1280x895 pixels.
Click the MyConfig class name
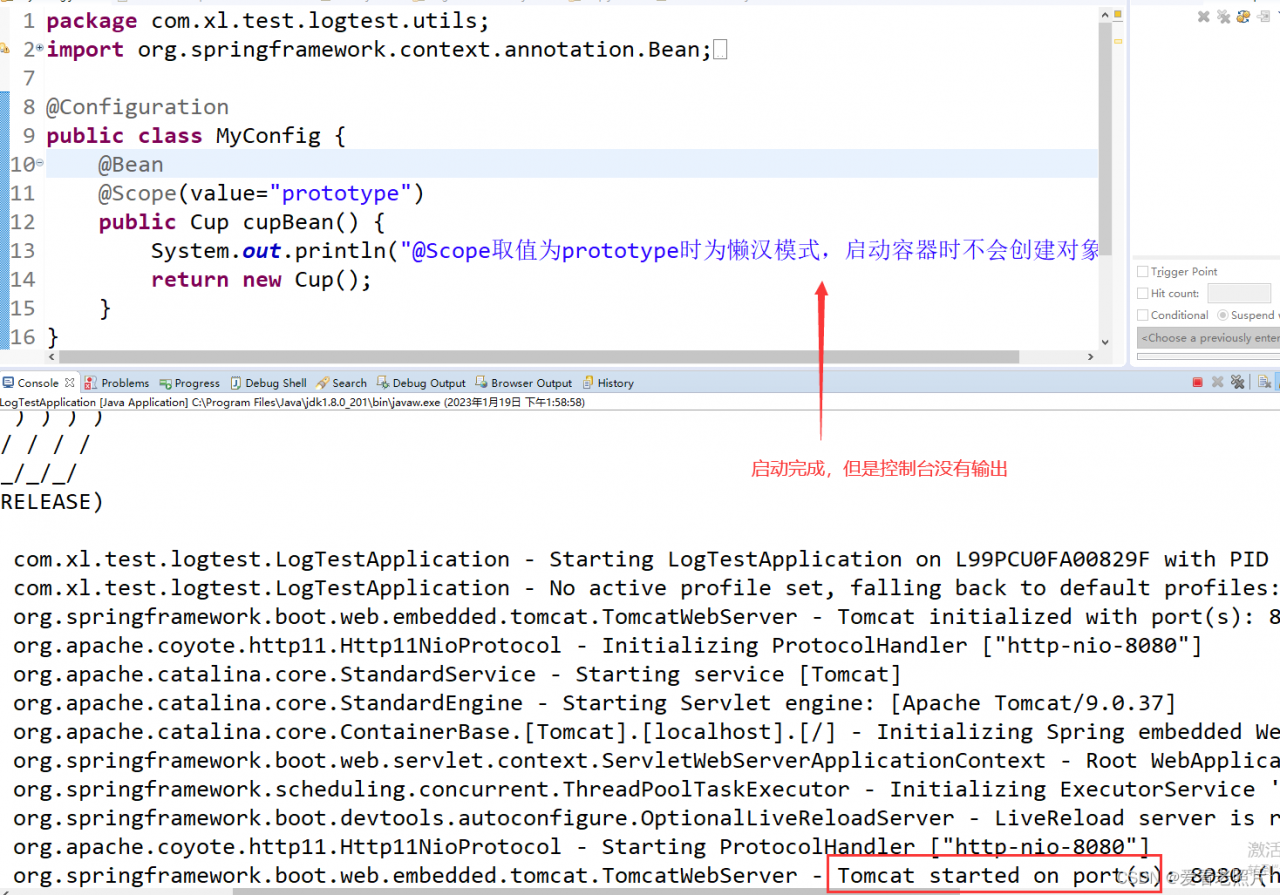pos(268,136)
